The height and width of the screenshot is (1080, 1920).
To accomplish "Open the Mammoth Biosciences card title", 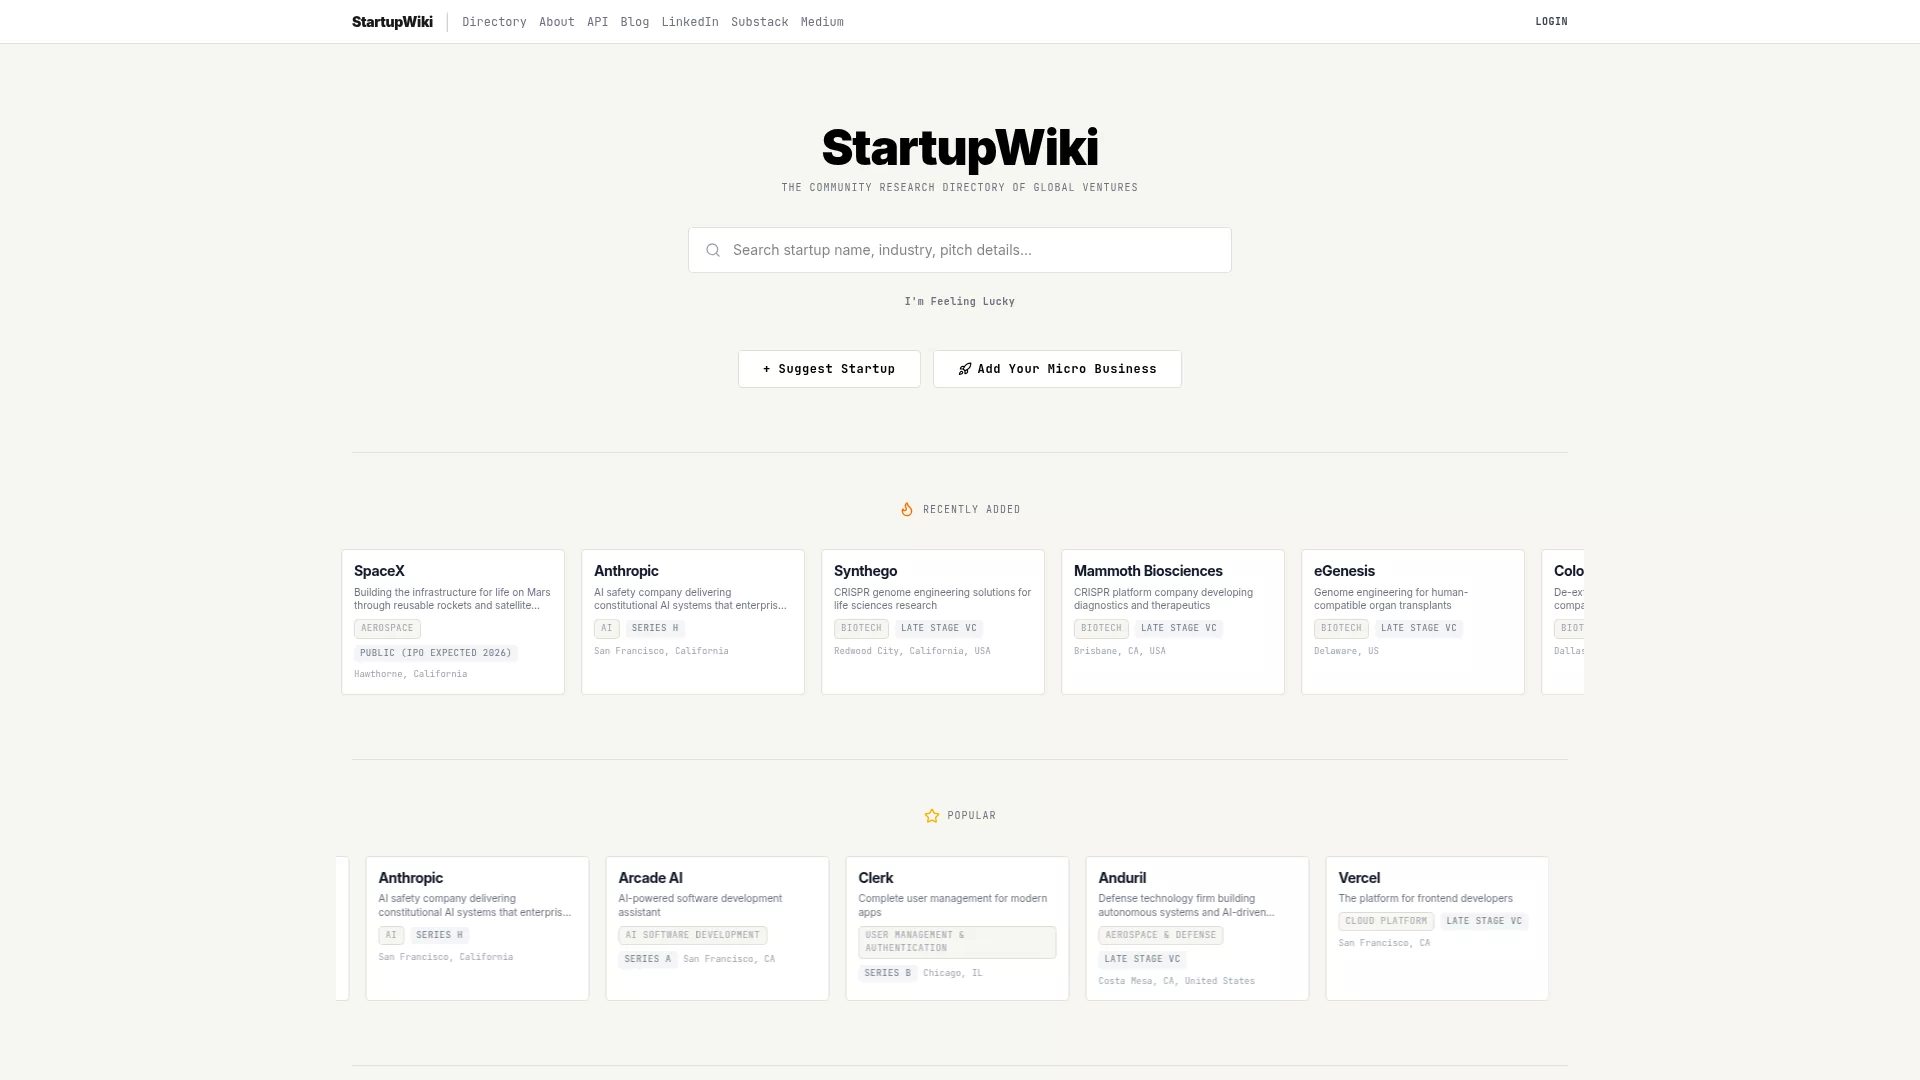I will click(x=1148, y=571).
